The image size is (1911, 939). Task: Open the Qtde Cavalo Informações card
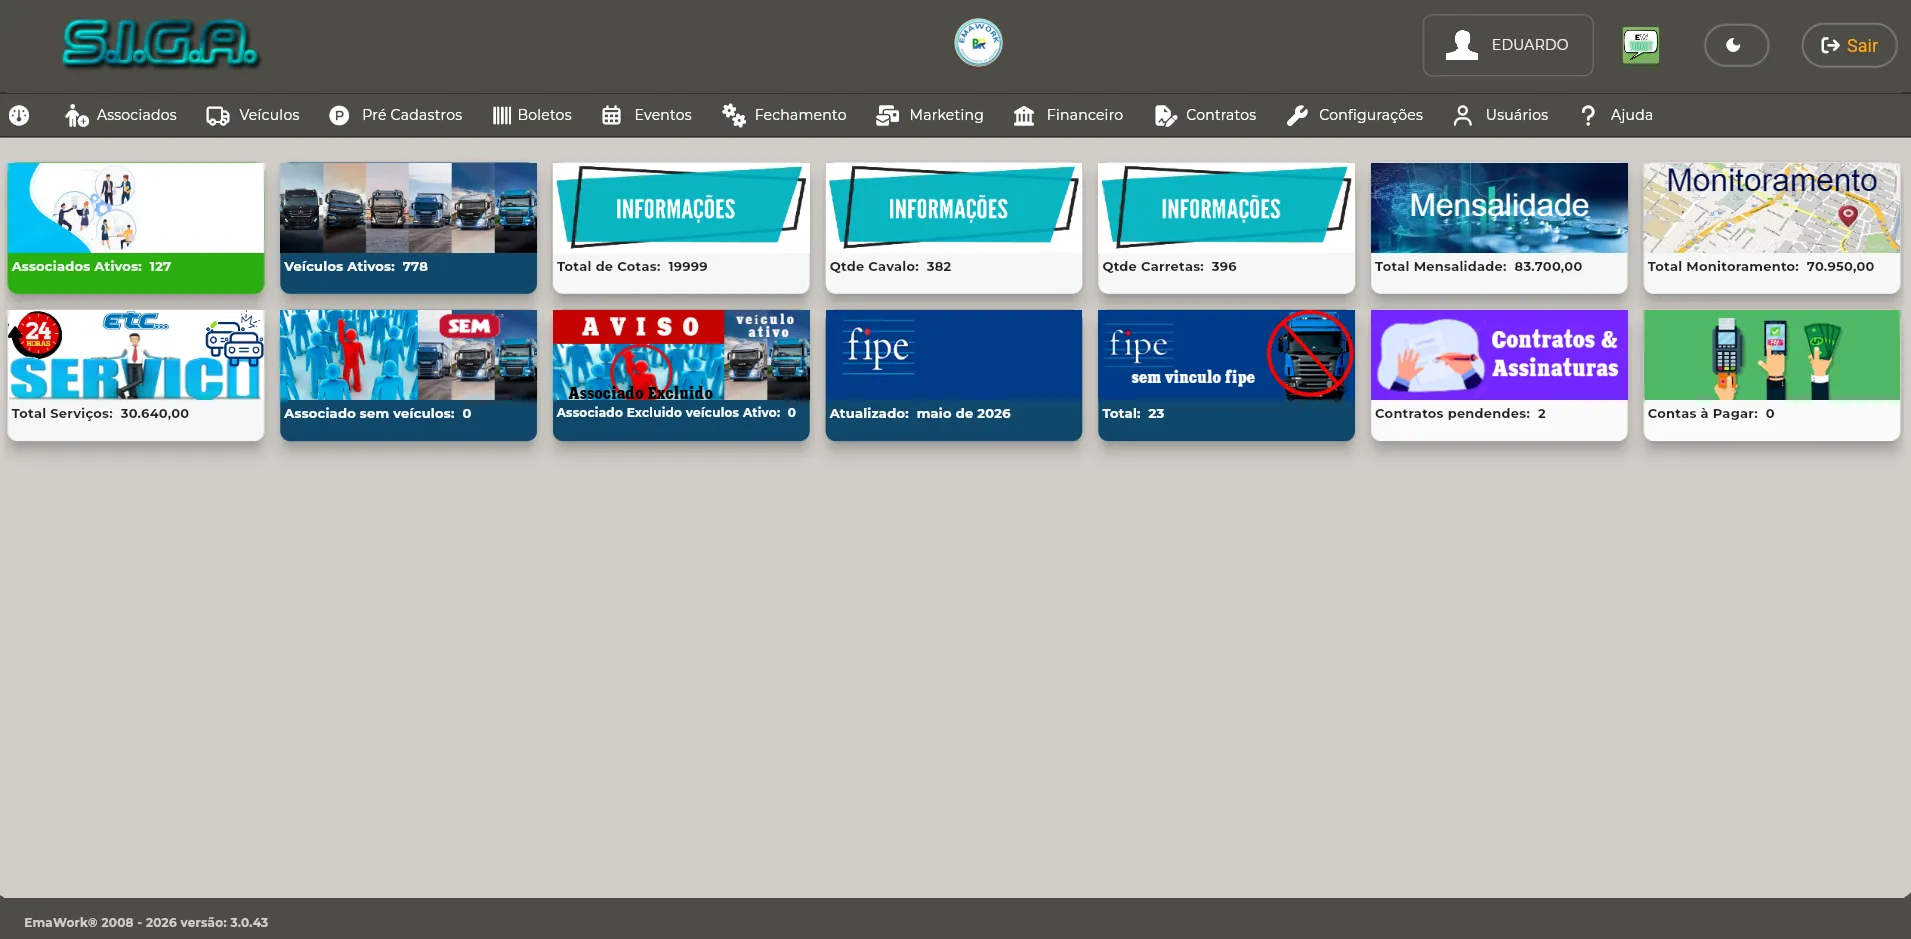point(954,208)
